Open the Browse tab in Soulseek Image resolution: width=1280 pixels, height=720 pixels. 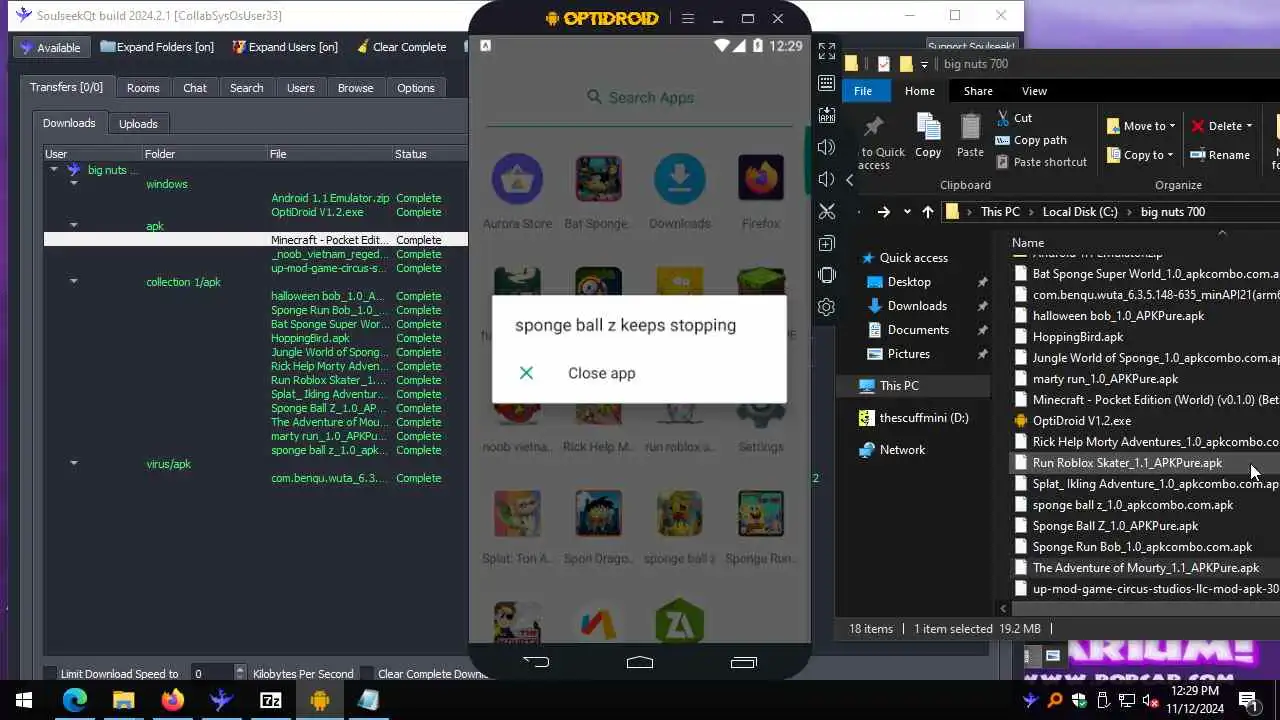click(x=355, y=88)
